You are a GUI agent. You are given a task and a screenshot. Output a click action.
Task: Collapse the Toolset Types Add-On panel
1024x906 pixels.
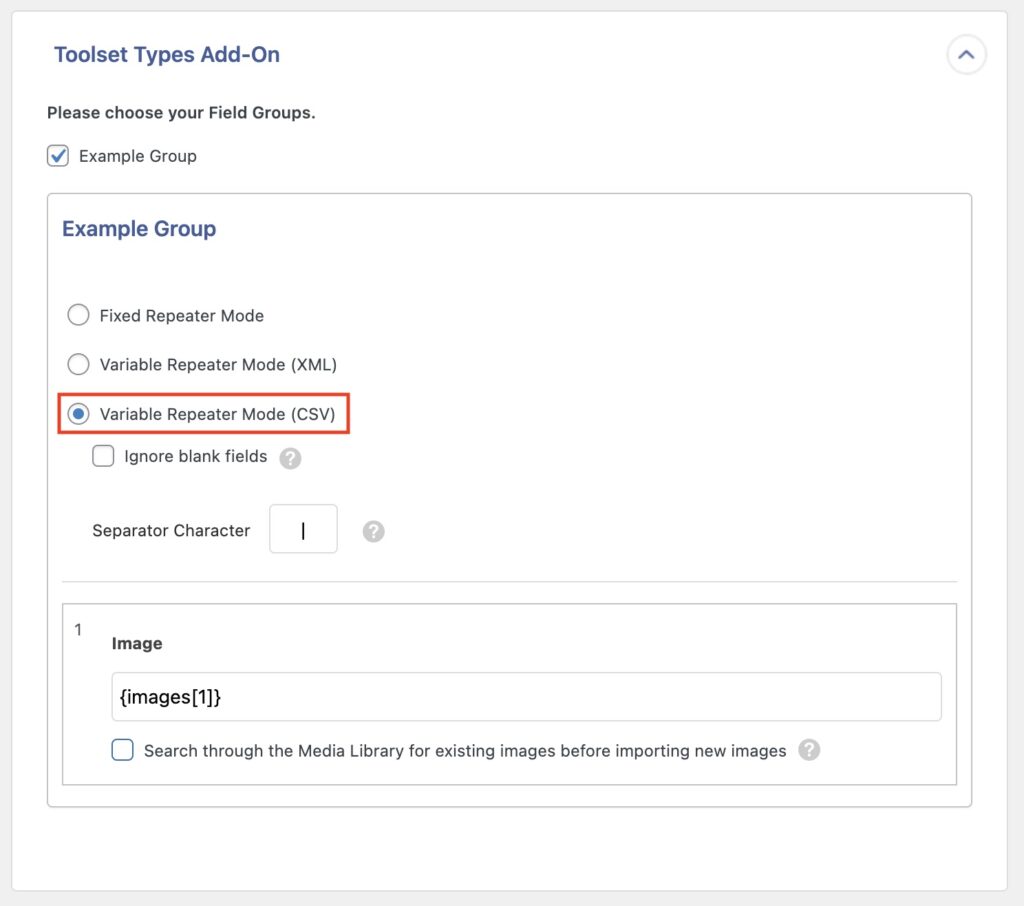click(x=966, y=55)
